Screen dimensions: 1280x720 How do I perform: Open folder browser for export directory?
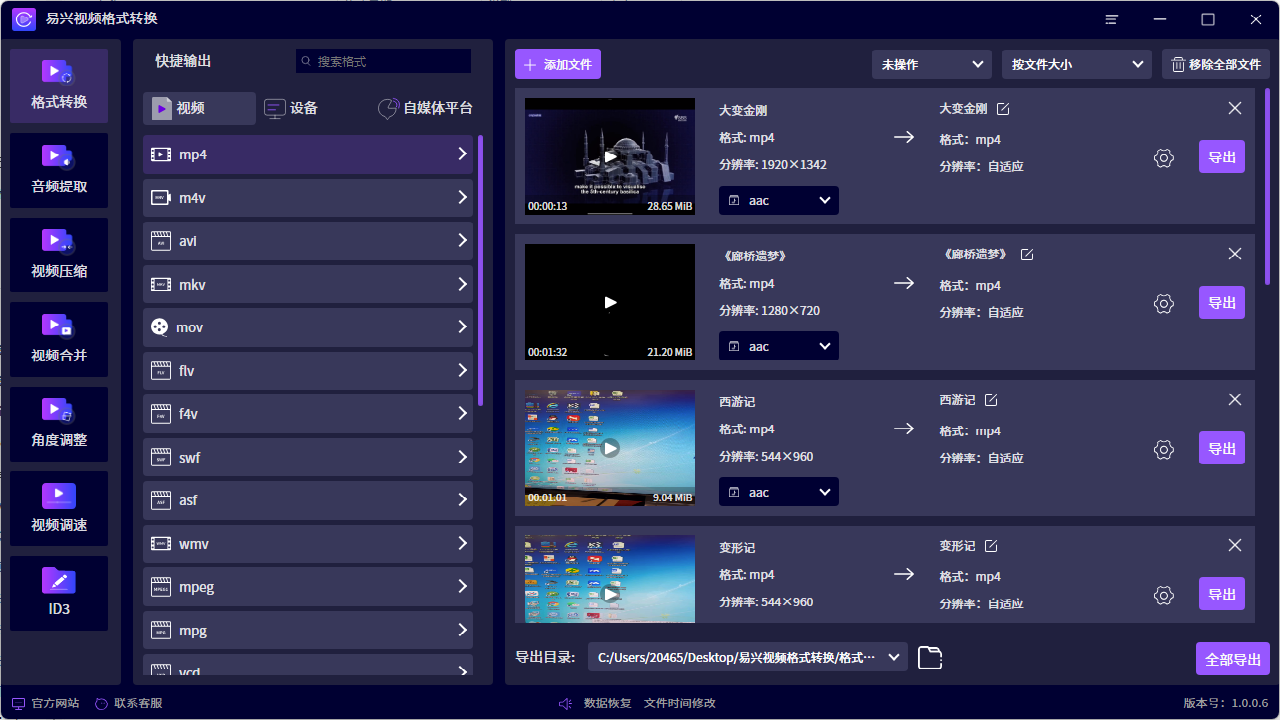(x=929, y=657)
